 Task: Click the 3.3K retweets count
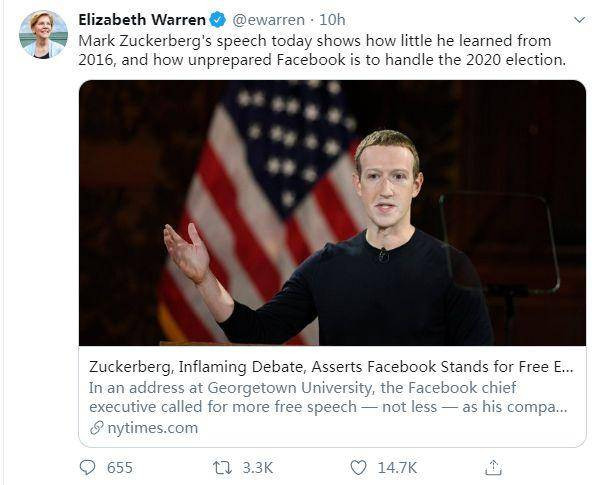click(x=258, y=467)
